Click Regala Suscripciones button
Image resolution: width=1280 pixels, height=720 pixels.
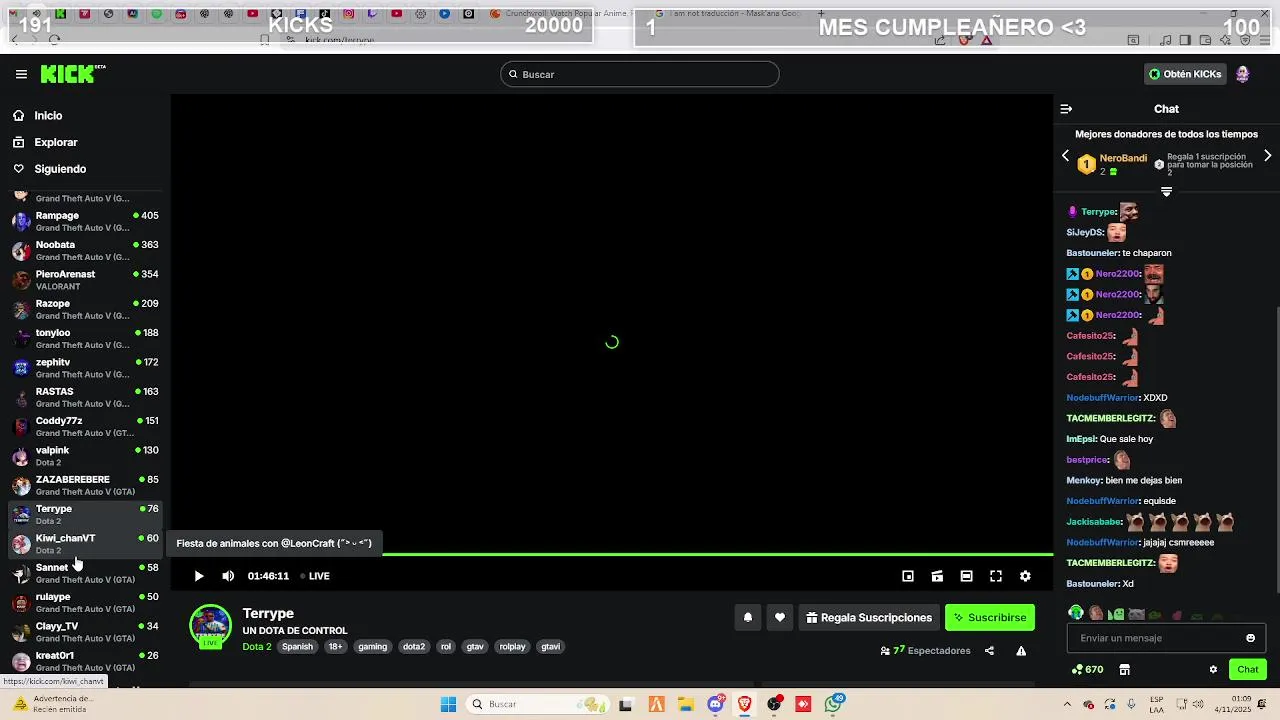tap(869, 618)
